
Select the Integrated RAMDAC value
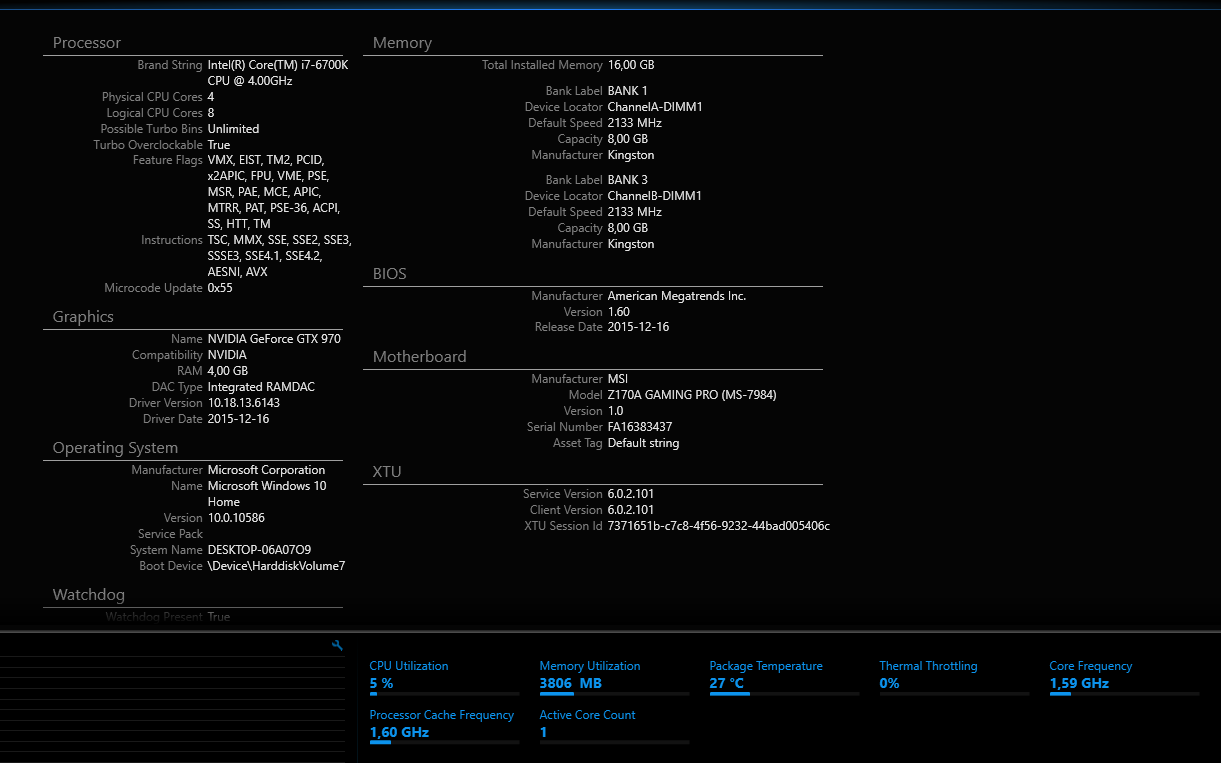tap(261, 387)
